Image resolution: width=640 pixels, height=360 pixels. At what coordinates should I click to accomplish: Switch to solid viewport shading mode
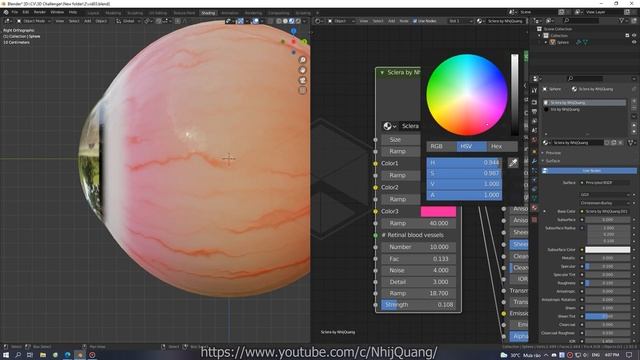point(285,21)
